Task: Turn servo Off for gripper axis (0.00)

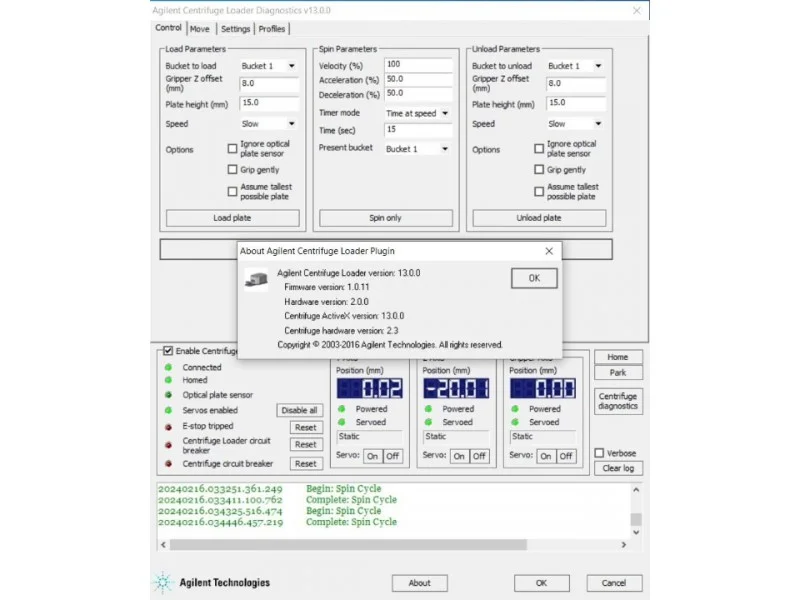Action: coord(566,456)
